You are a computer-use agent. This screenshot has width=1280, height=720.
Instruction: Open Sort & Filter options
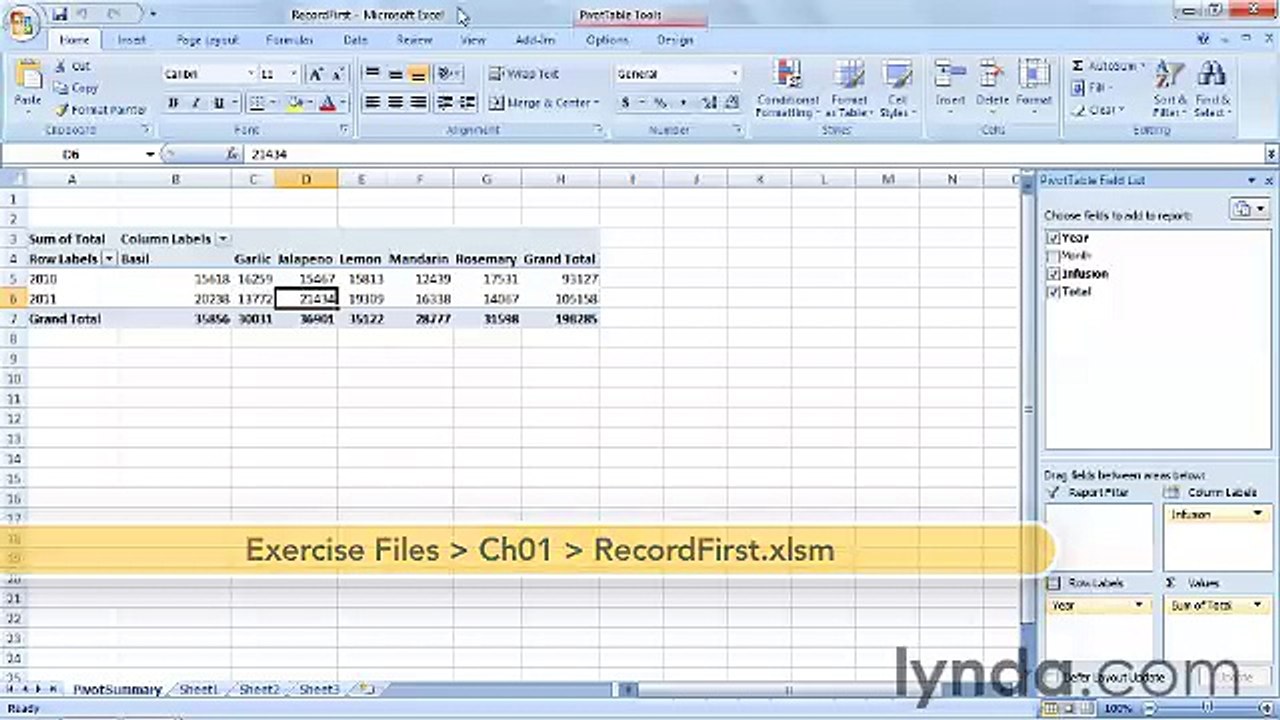[x=1170, y=88]
